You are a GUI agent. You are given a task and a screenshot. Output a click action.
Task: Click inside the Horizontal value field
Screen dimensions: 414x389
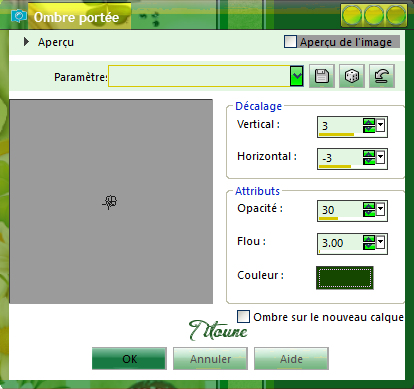point(340,158)
